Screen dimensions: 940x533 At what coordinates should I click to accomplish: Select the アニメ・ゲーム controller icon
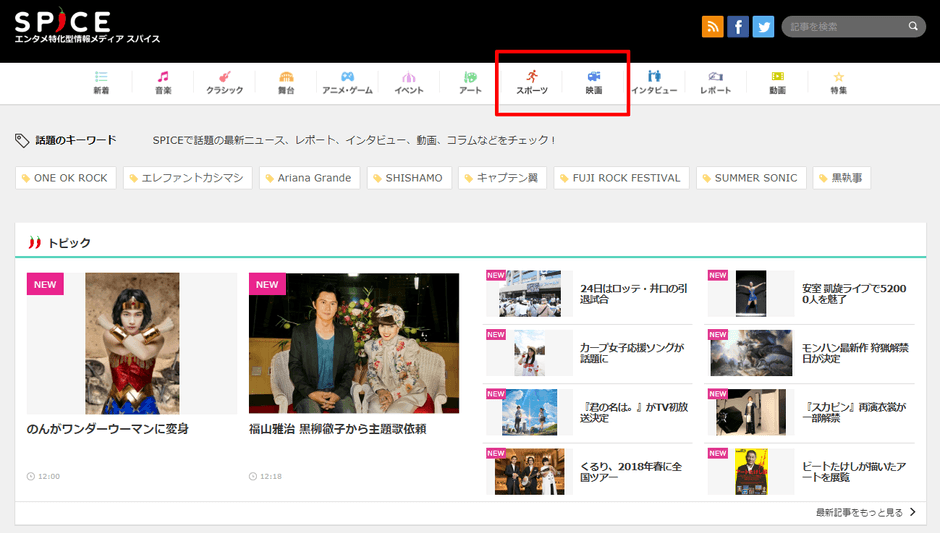coord(347,76)
